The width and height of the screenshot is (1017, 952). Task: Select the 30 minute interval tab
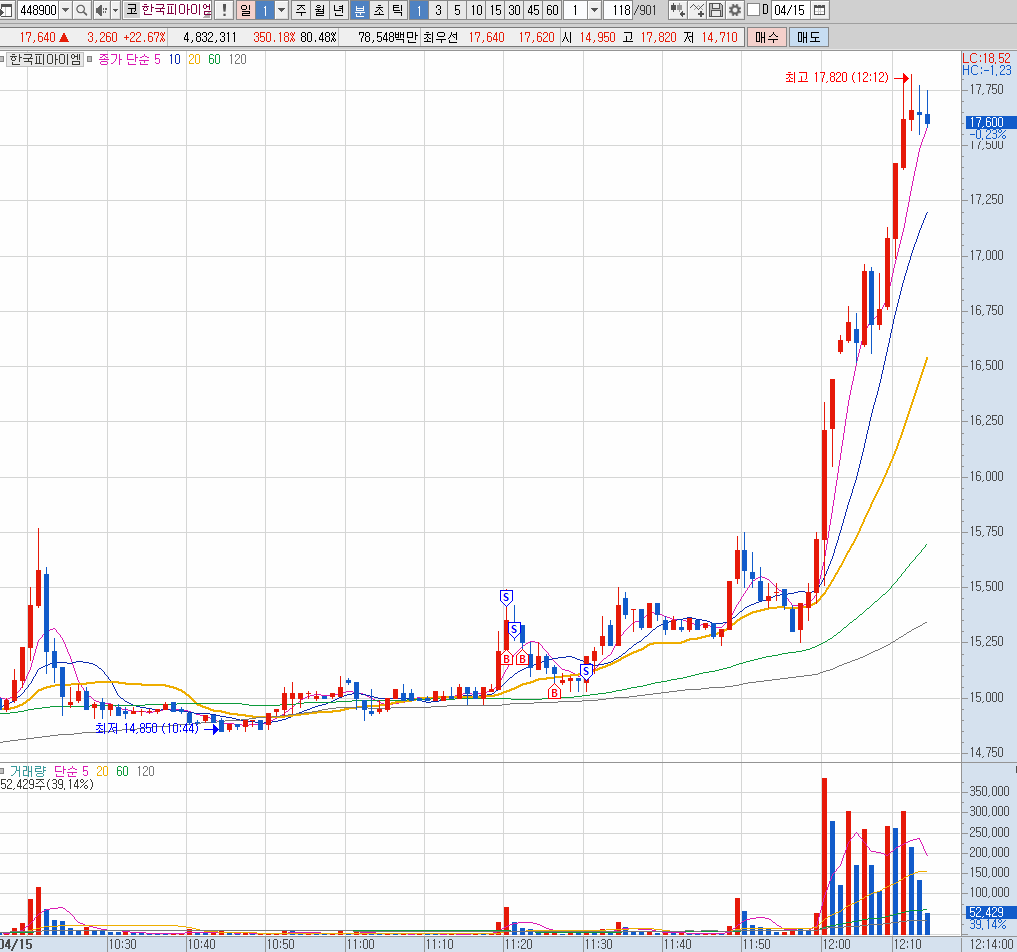point(514,11)
